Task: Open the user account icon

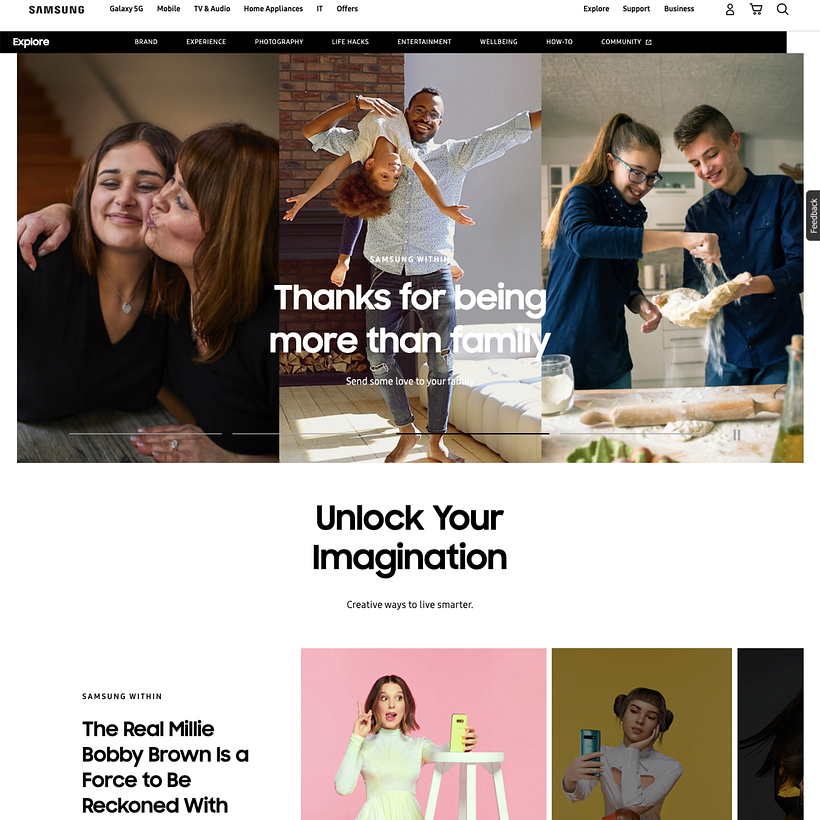Action: coord(730,9)
